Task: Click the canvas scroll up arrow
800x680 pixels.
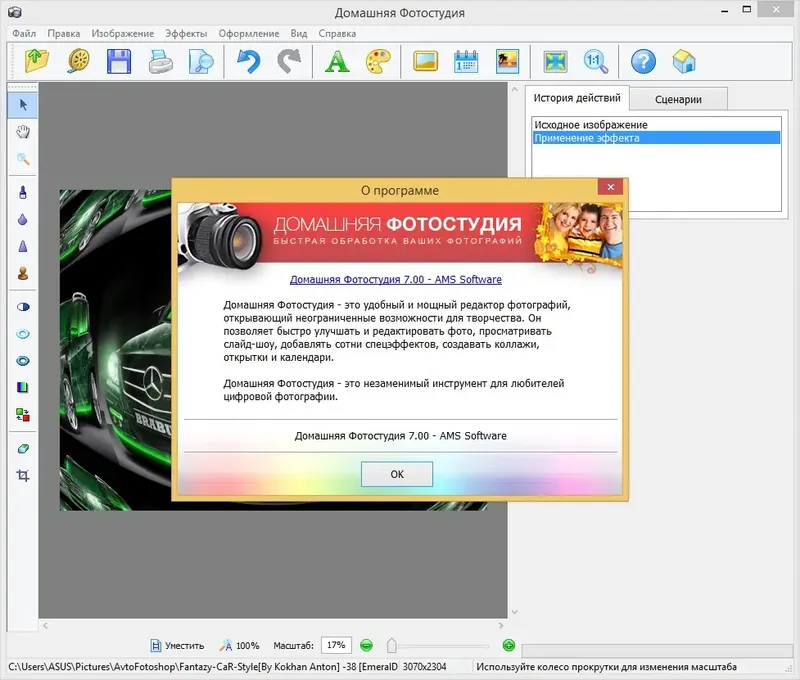Action: (x=514, y=89)
